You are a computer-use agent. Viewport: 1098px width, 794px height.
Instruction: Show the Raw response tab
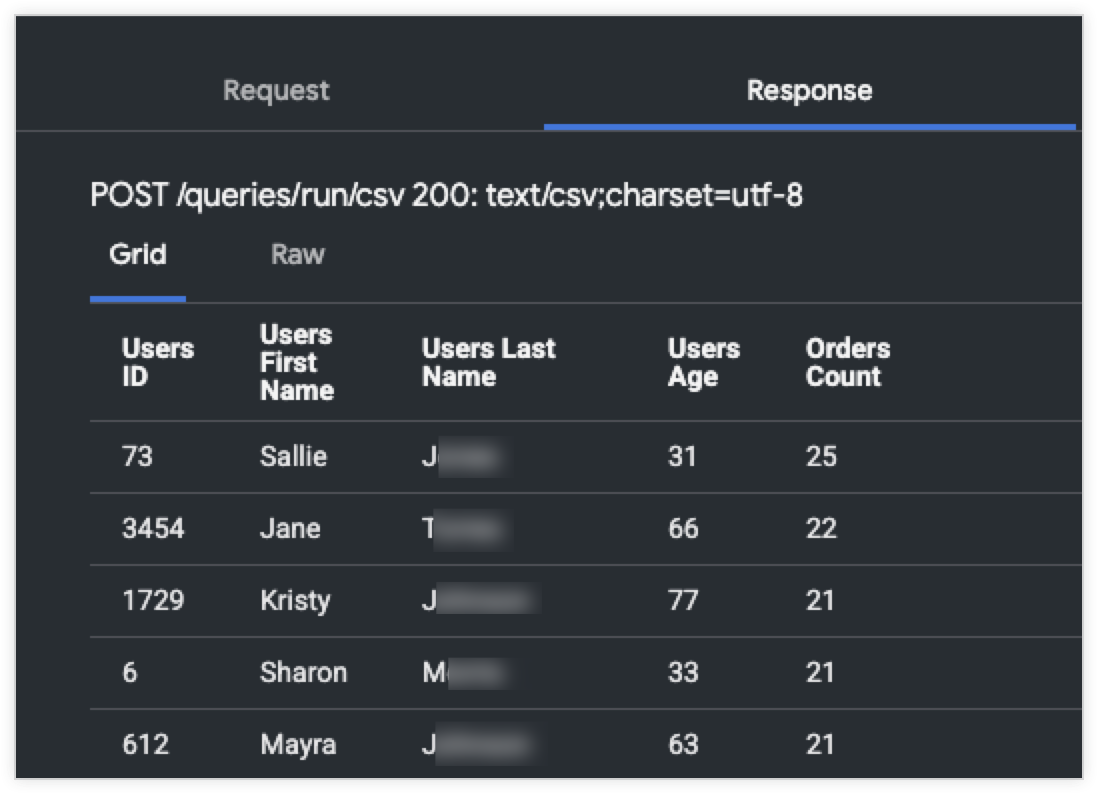tap(298, 255)
